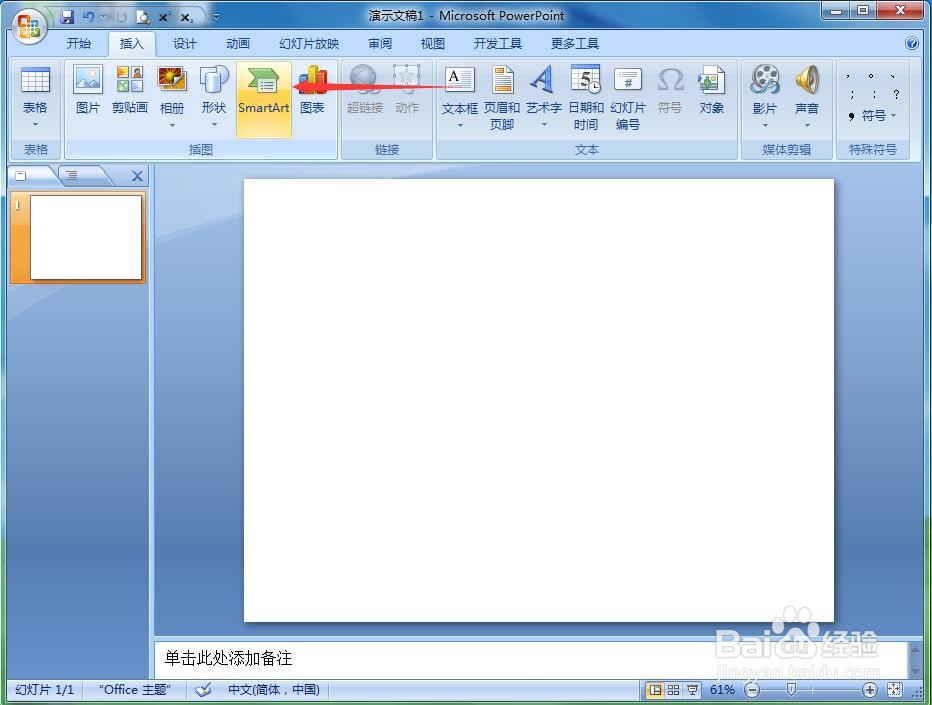The height and width of the screenshot is (705, 932).
Task: Click the print preview magnifier icon
Action: pyautogui.click(x=143, y=17)
